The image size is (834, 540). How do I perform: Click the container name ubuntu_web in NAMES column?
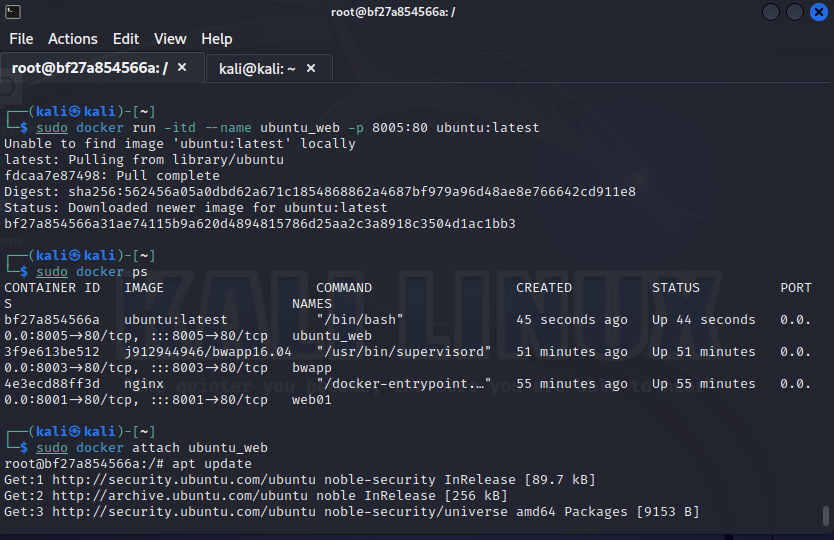[332, 336]
